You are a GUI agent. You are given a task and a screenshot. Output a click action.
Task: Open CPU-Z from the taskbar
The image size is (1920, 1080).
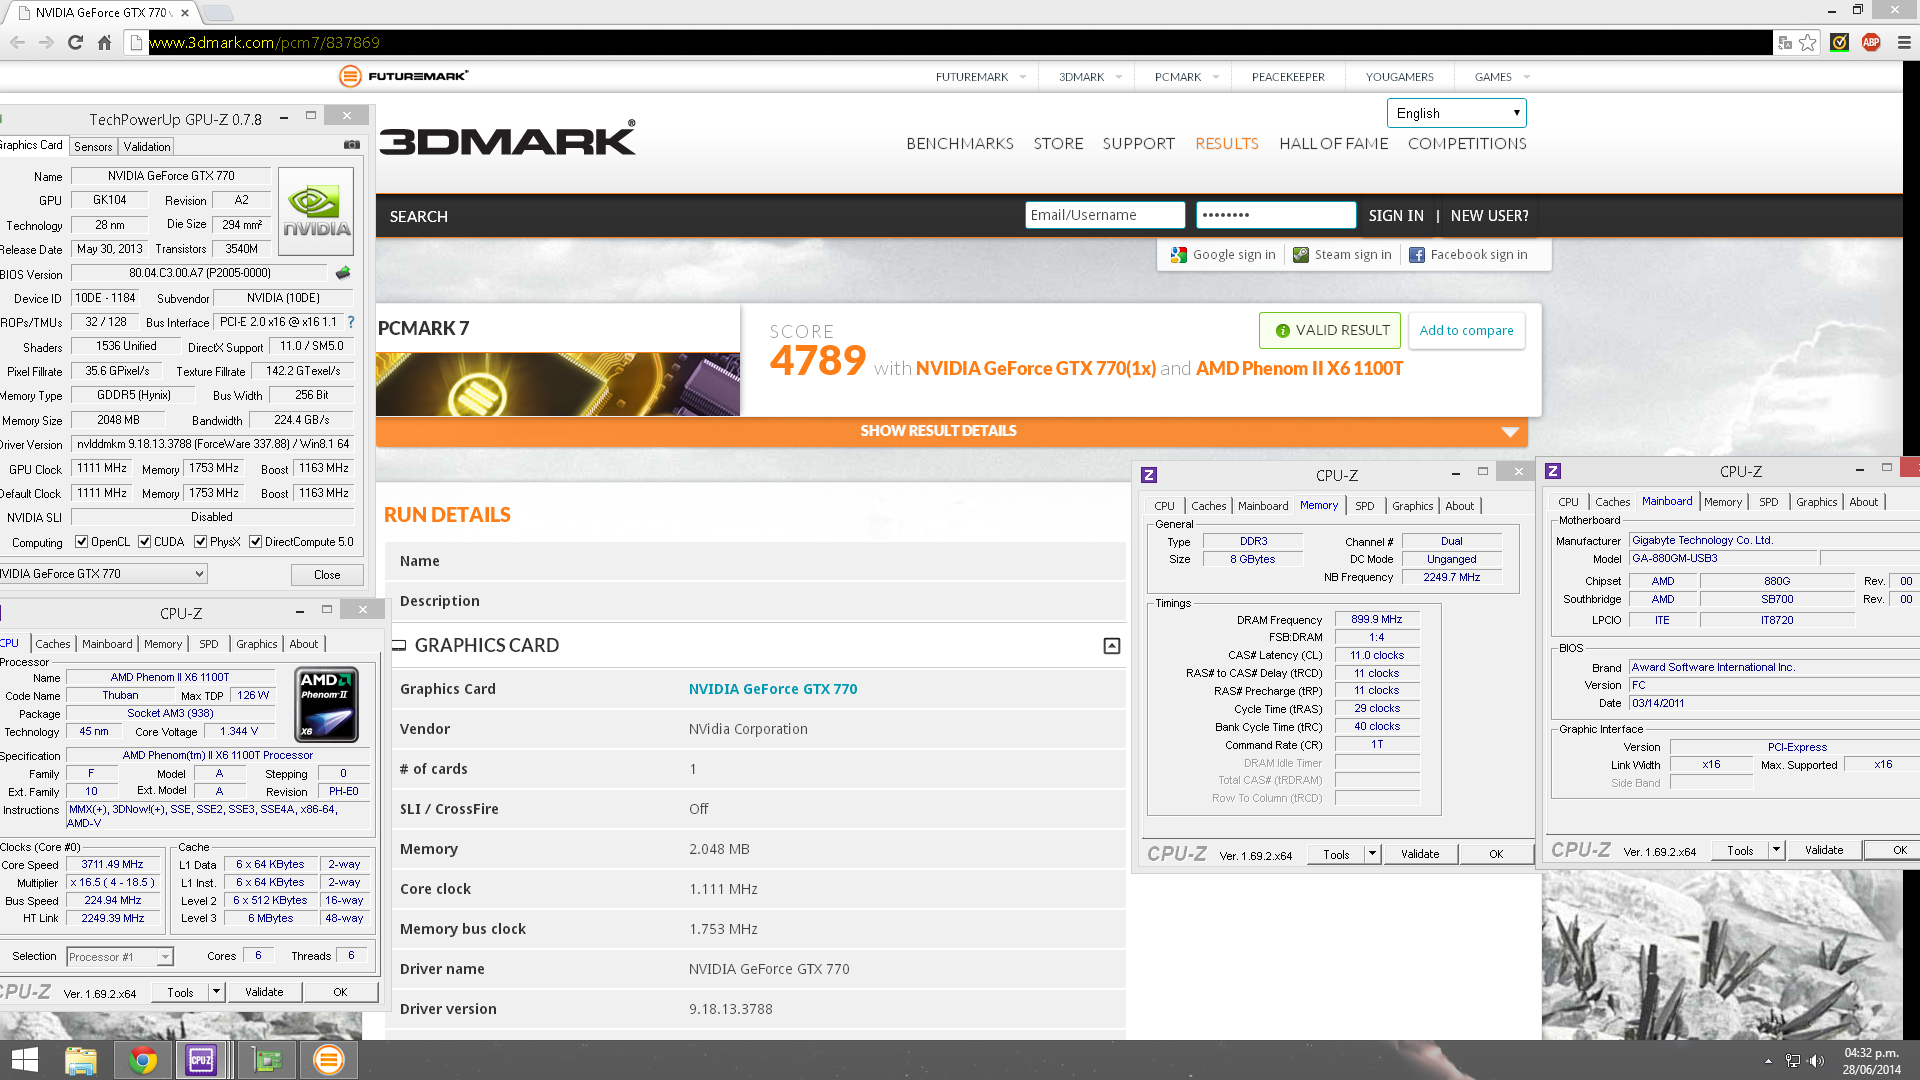(201, 1060)
